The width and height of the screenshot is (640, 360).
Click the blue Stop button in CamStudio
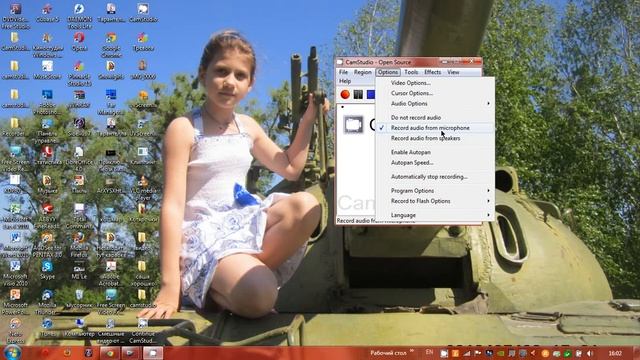click(x=371, y=94)
